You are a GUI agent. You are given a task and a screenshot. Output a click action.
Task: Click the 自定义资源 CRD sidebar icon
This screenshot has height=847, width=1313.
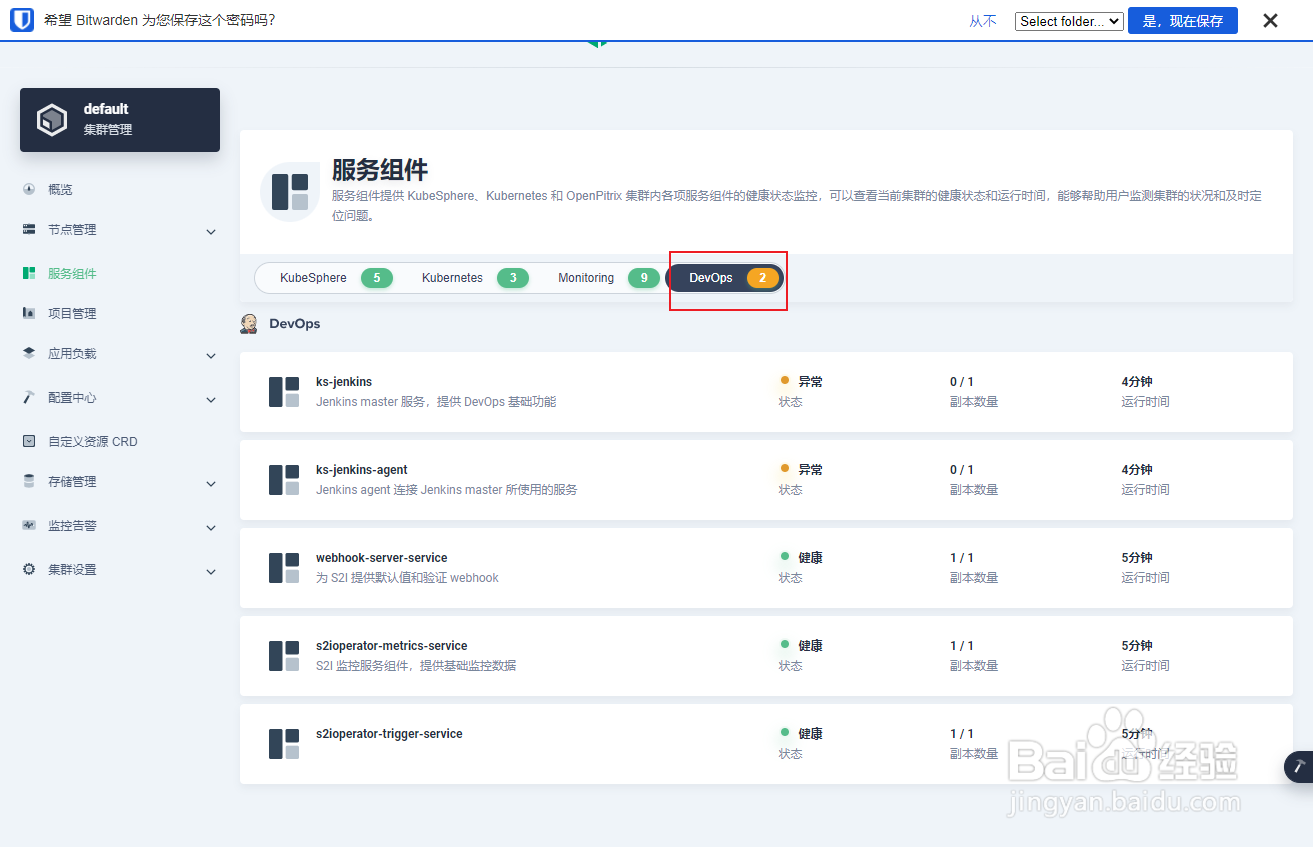click(x=29, y=441)
